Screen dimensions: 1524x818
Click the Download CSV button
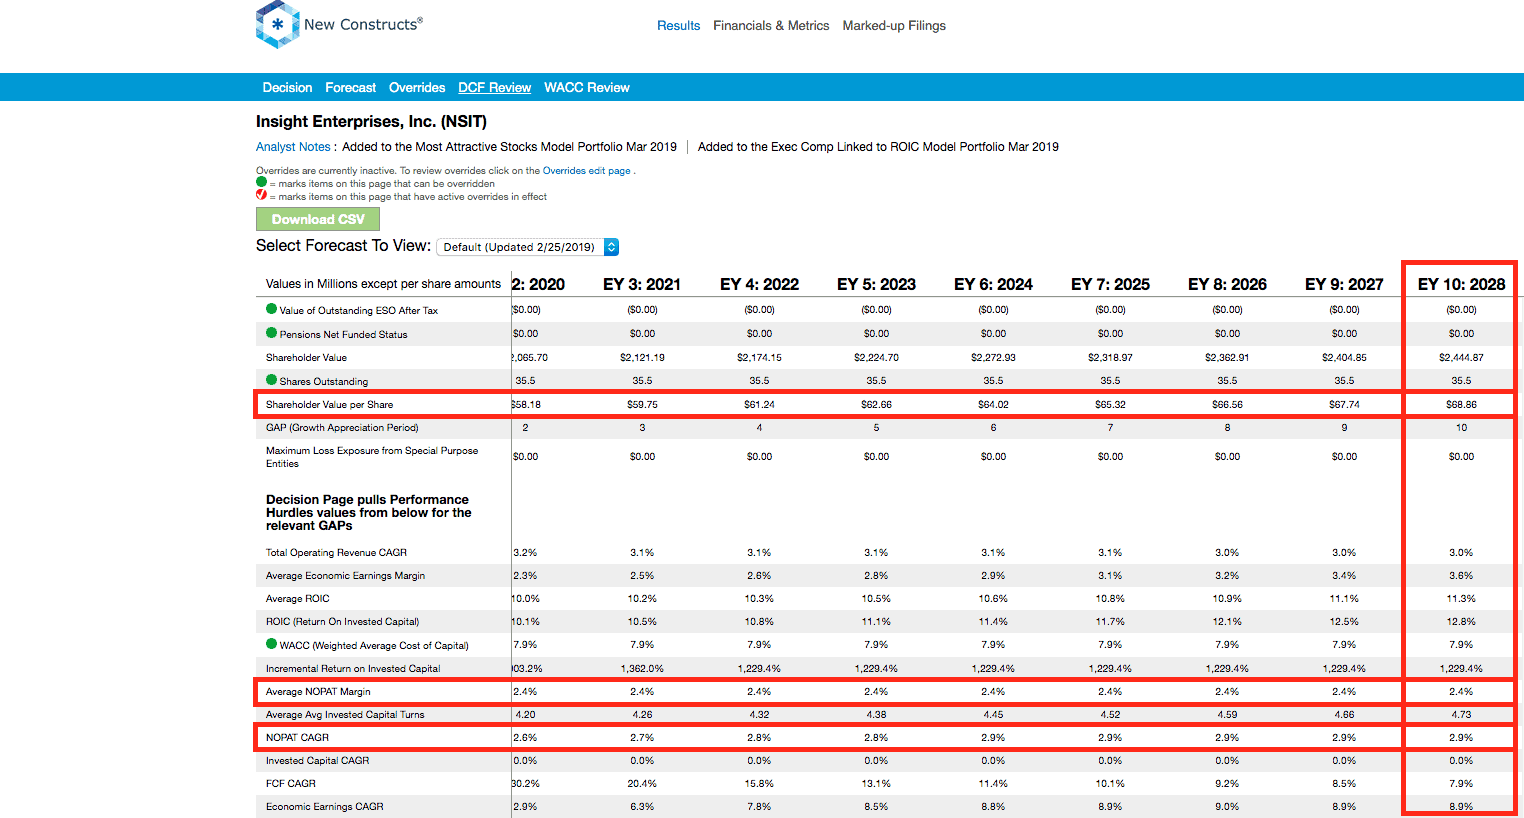318,219
